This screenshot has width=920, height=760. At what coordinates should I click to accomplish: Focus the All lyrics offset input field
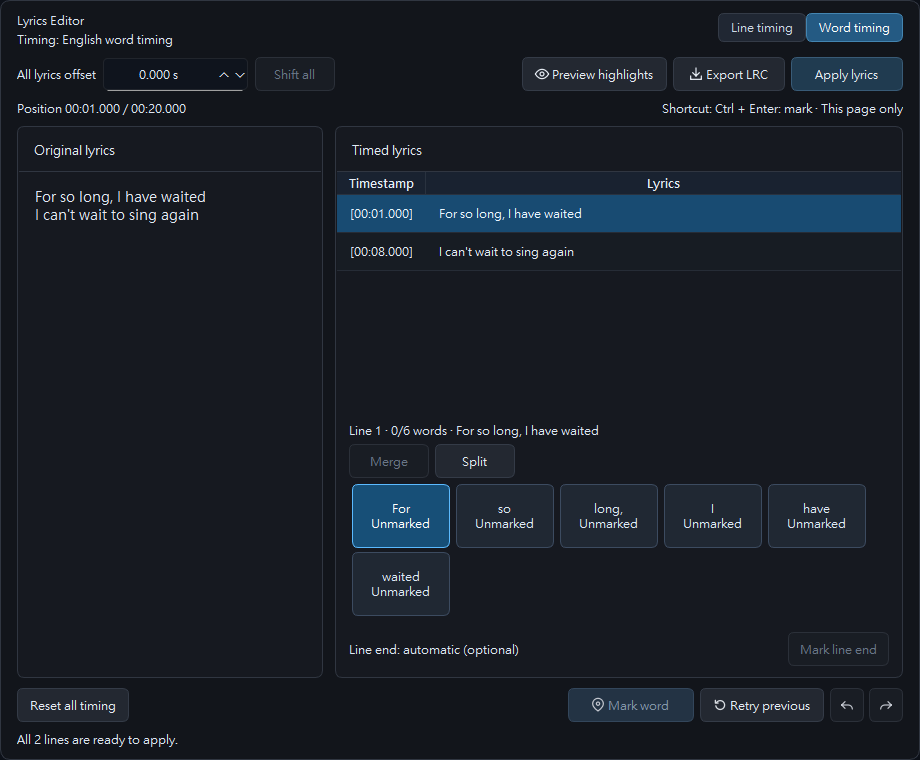[158, 75]
